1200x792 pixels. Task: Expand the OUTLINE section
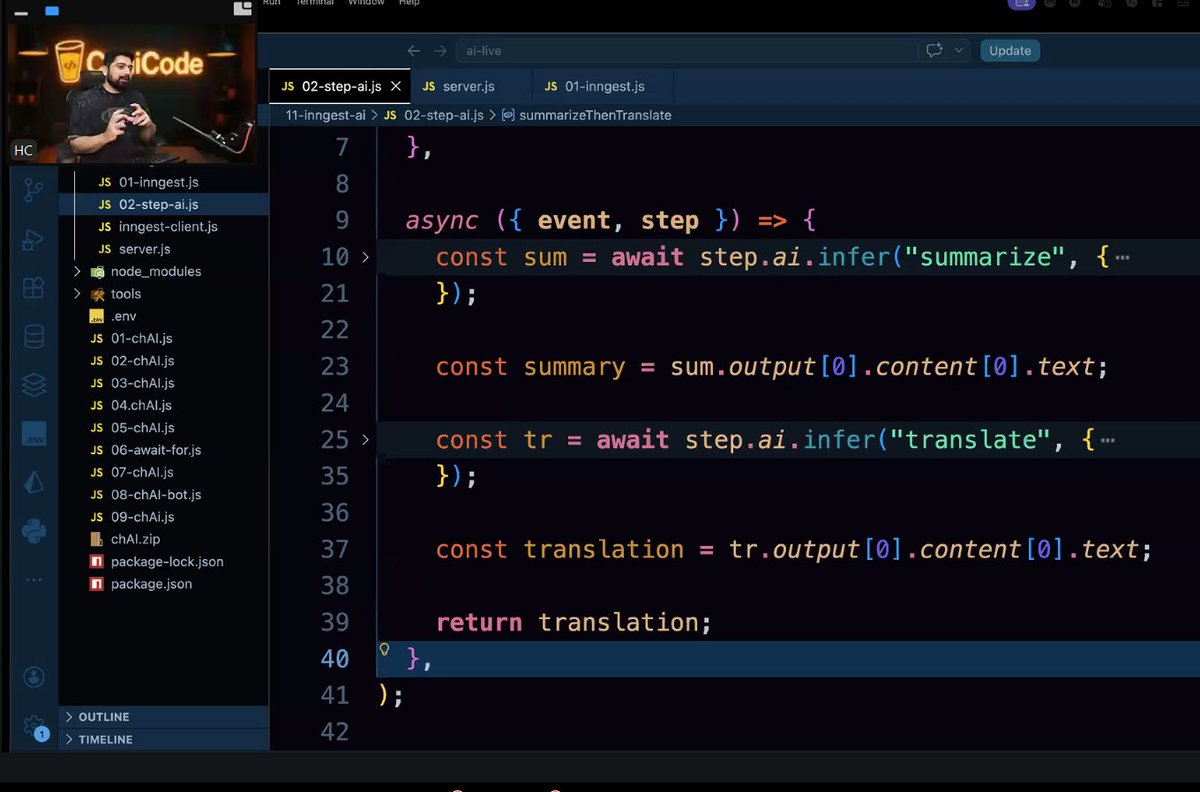164,717
